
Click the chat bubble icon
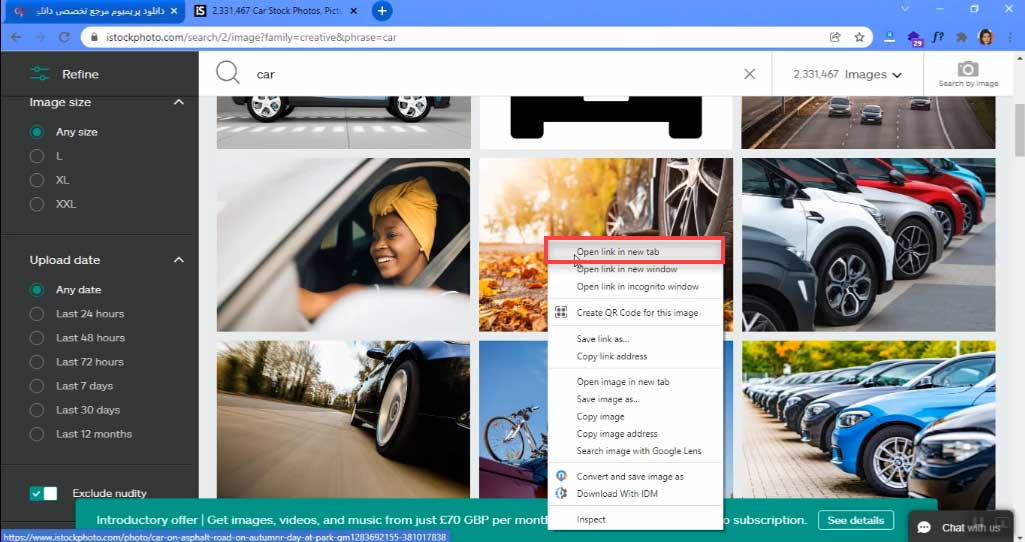click(924, 528)
